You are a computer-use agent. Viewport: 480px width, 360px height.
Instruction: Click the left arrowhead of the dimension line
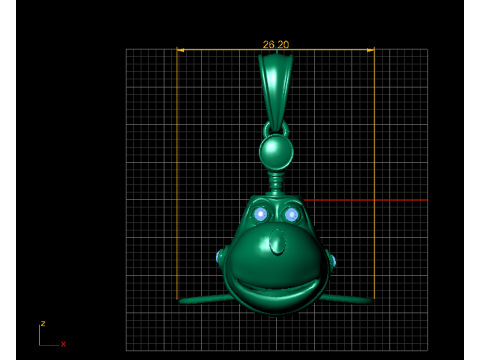(180, 50)
